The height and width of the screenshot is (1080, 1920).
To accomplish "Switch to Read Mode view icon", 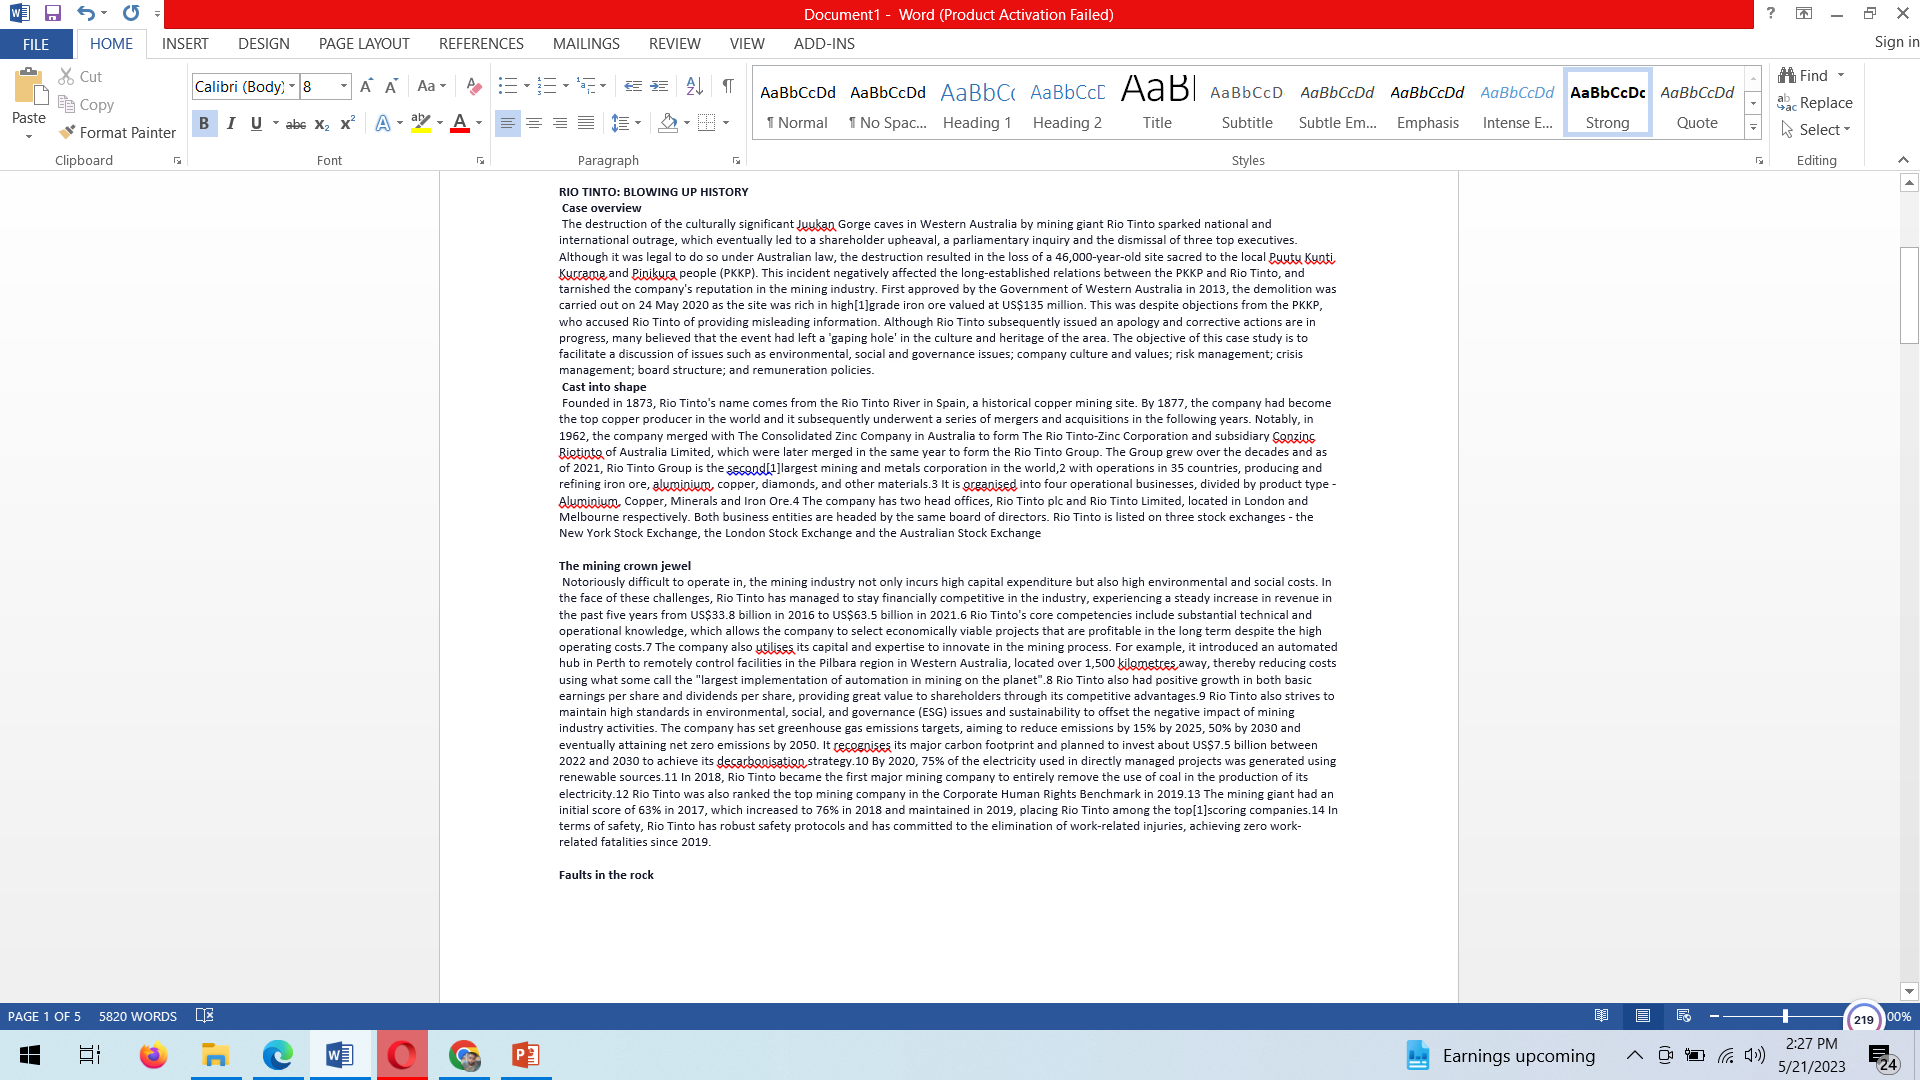I will [1601, 1016].
